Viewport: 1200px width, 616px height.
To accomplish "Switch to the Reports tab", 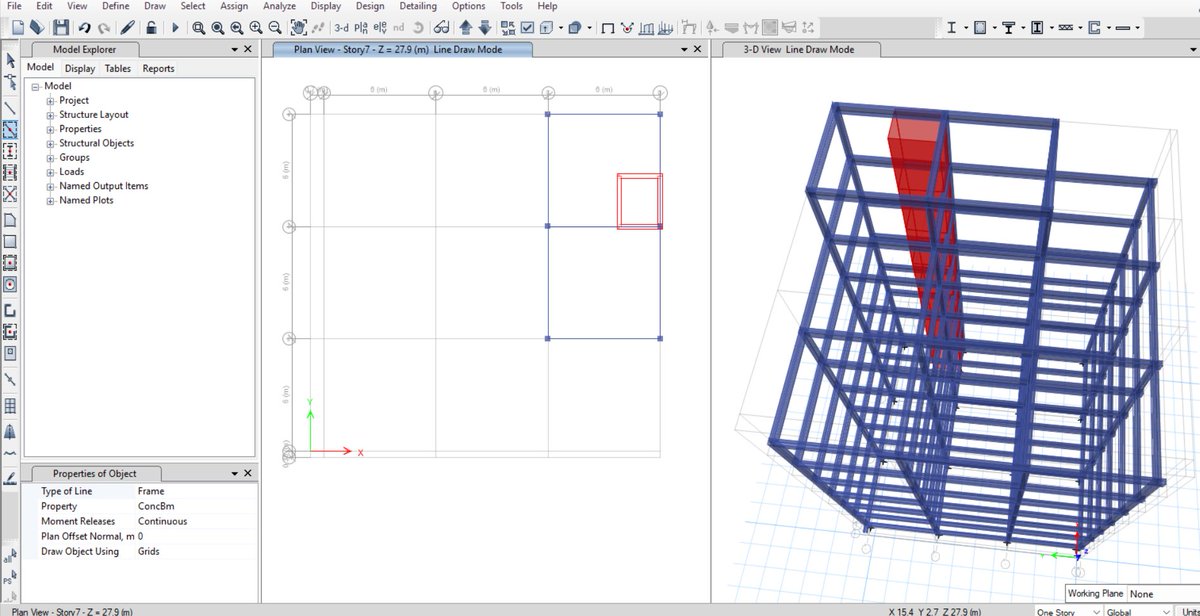I will tap(158, 68).
